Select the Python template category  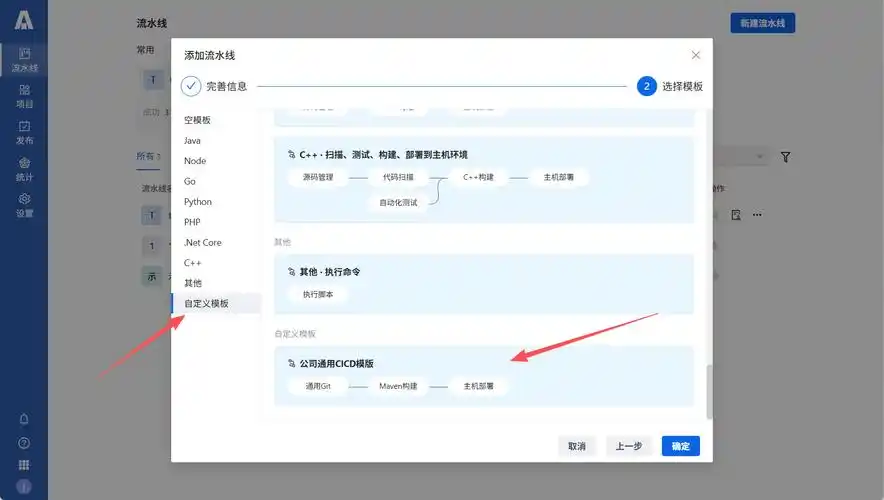(198, 201)
